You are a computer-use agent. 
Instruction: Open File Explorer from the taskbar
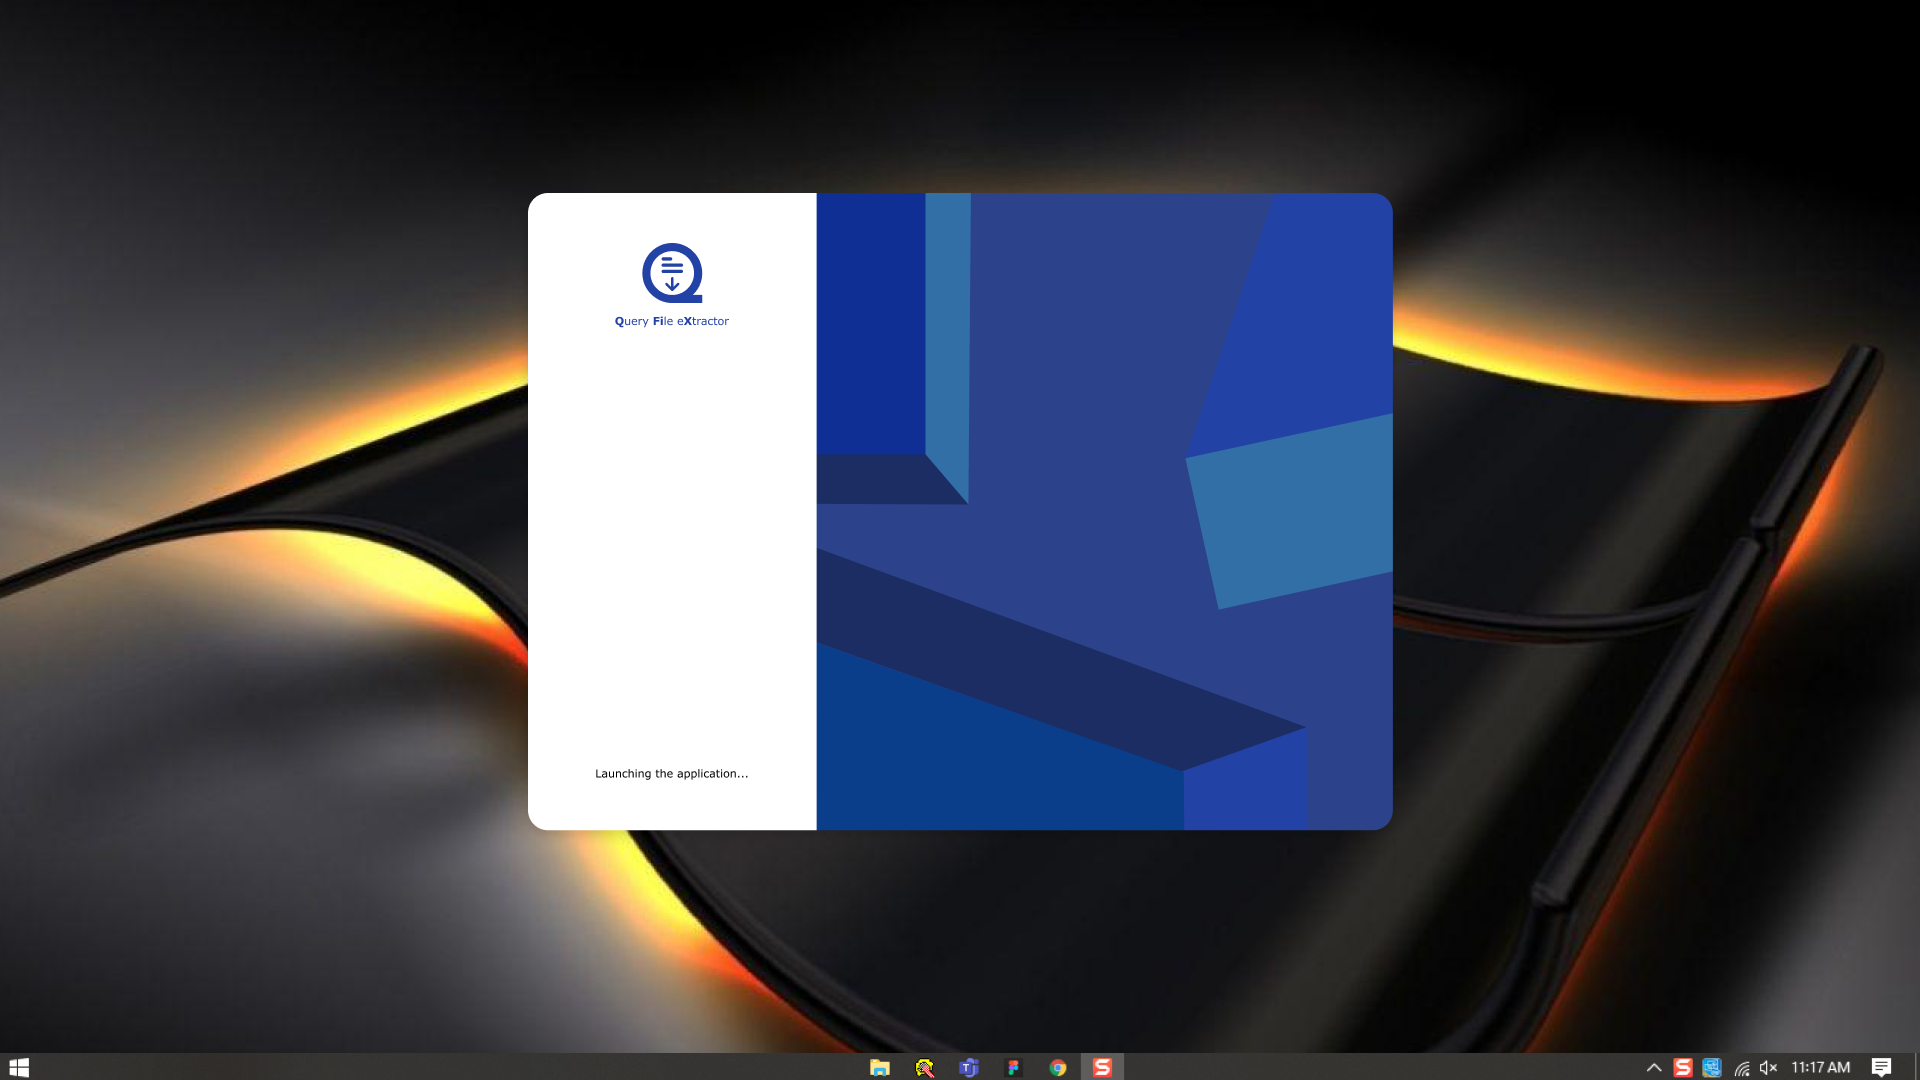pyautogui.click(x=880, y=1068)
